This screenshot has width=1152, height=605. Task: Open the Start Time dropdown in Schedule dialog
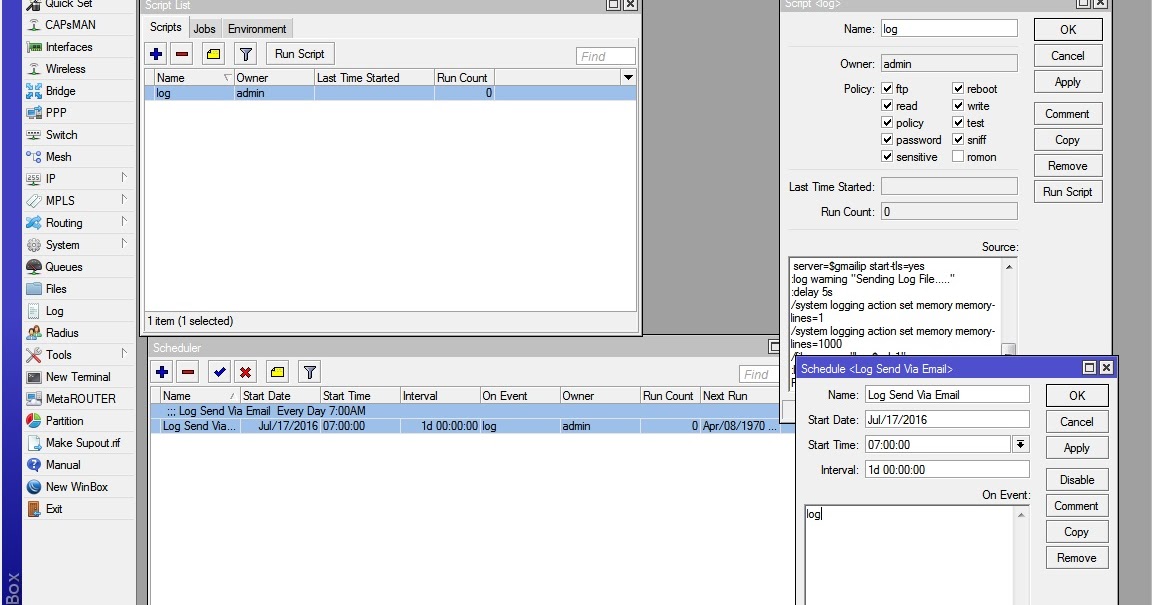tap(1019, 444)
